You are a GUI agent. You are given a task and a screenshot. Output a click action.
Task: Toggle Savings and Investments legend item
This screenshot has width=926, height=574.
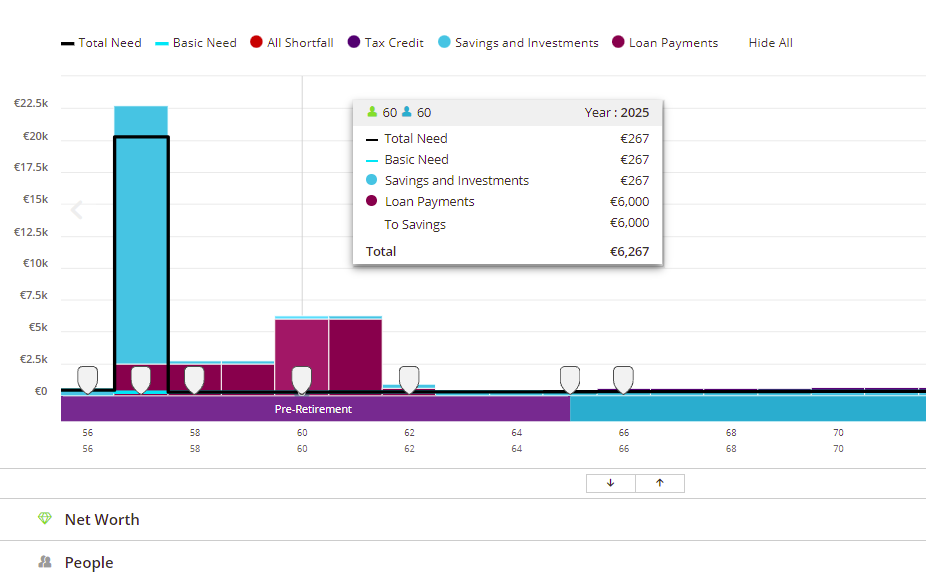click(x=519, y=43)
